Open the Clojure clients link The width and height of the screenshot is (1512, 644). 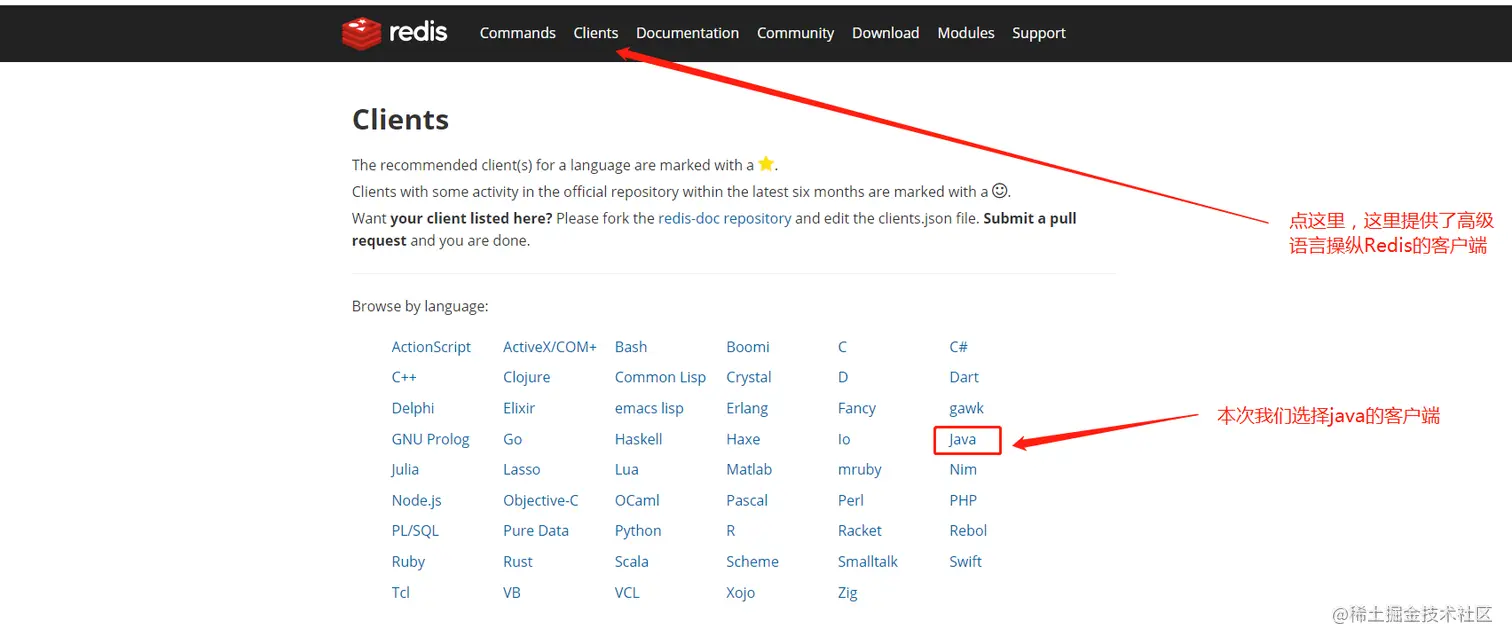[527, 377]
